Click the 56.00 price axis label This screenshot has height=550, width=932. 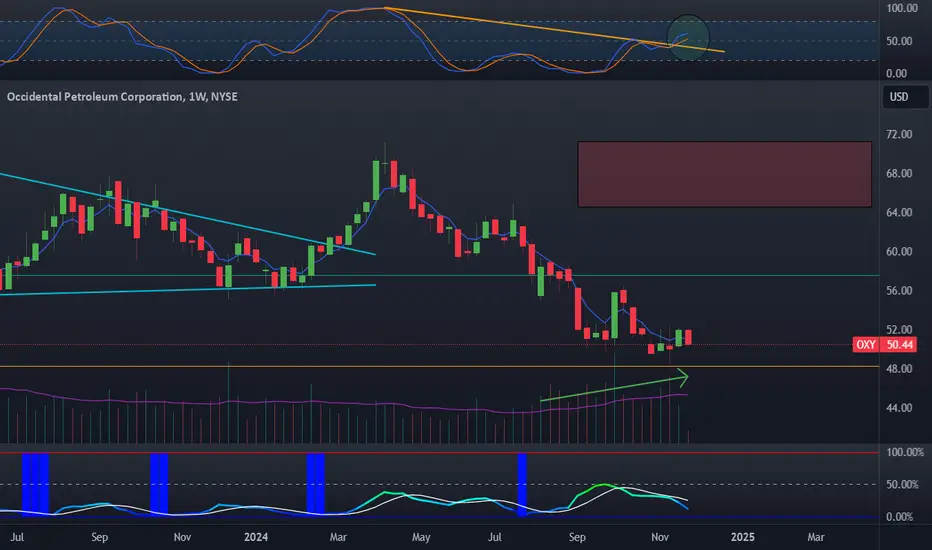click(899, 291)
